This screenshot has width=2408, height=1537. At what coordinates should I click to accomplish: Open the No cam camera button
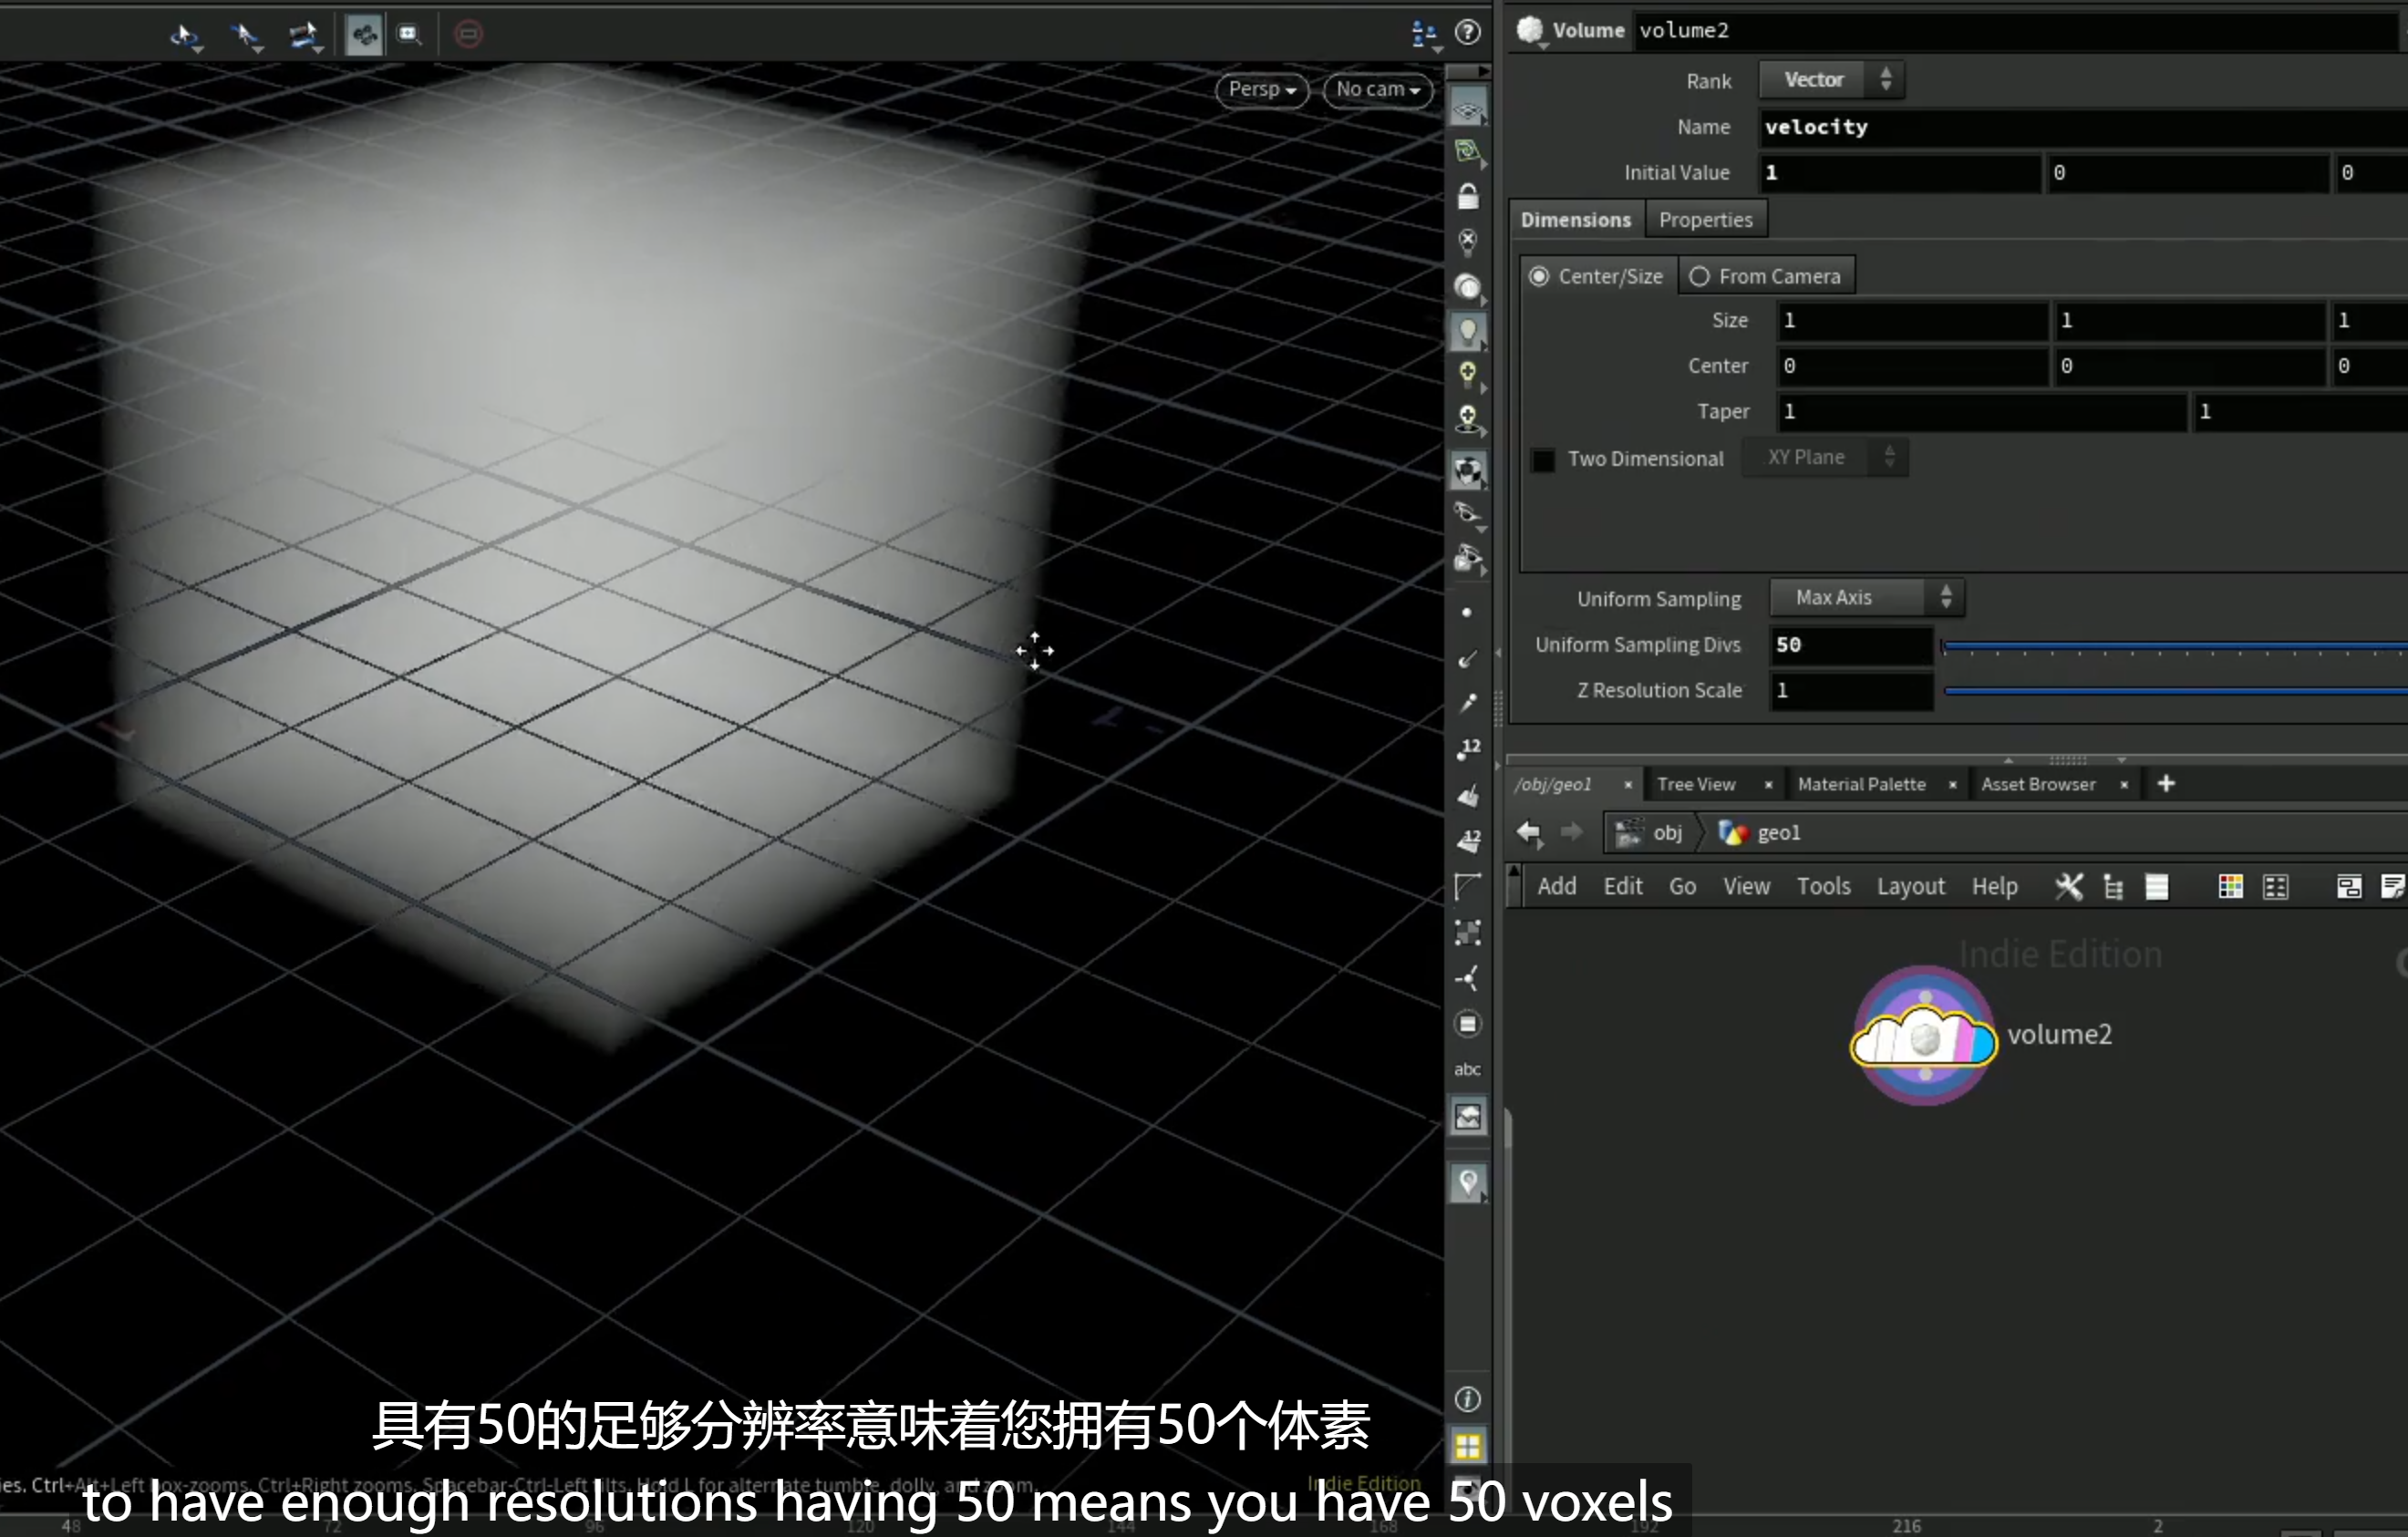pyautogui.click(x=1378, y=89)
